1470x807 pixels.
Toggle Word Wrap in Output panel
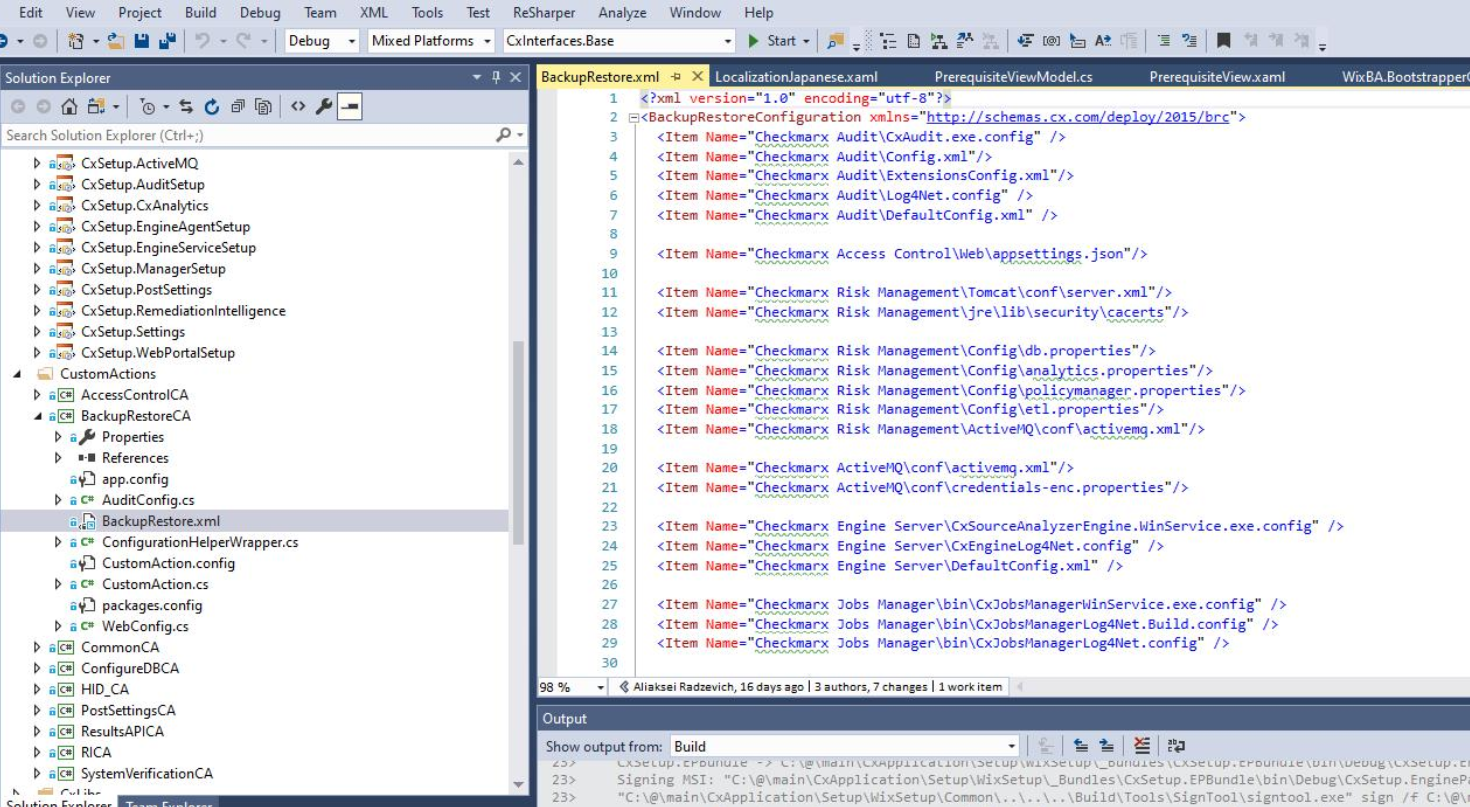click(1176, 745)
